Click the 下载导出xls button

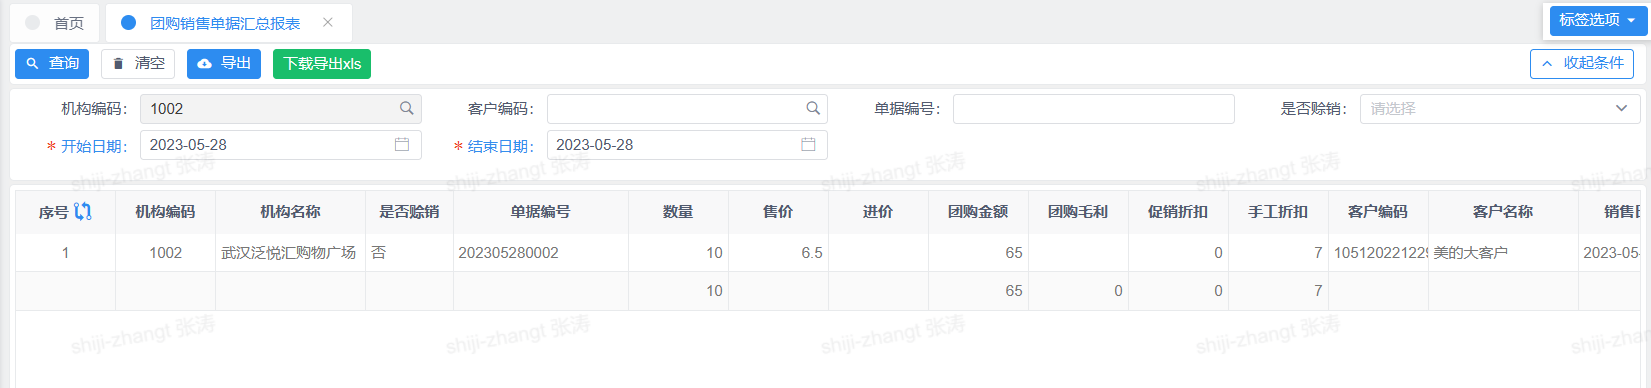[x=322, y=64]
